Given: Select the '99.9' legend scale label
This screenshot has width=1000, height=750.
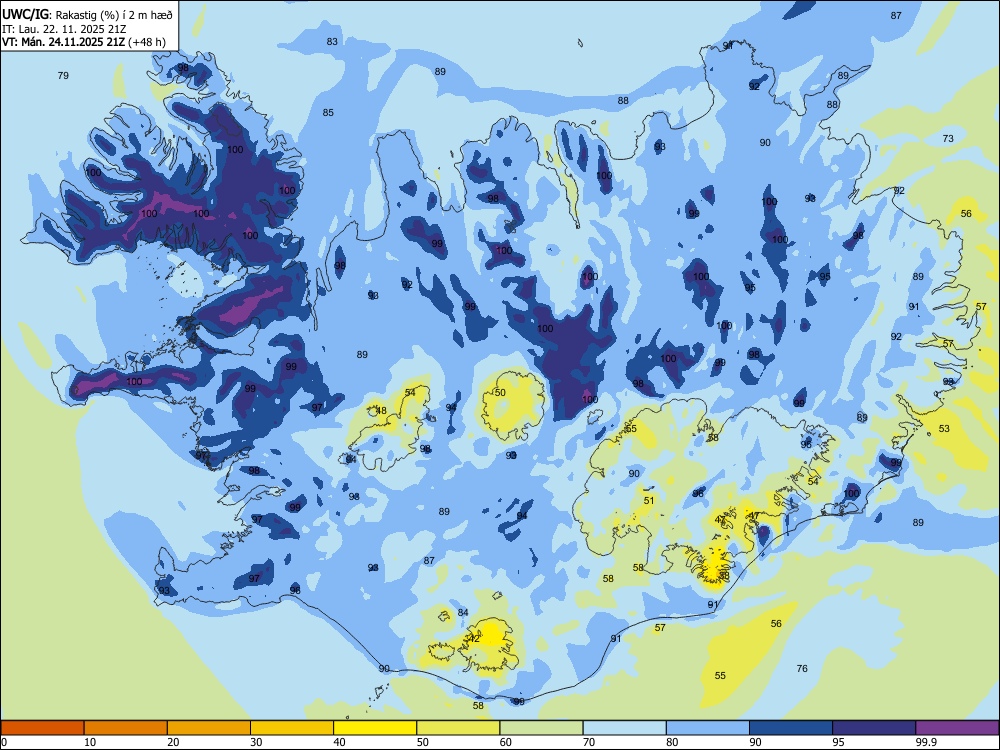Looking at the screenshot, I should click(x=925, y=742).
